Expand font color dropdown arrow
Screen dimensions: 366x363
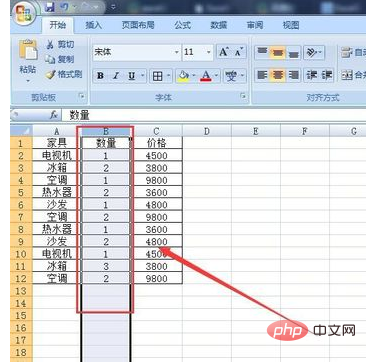click(217, 76)
